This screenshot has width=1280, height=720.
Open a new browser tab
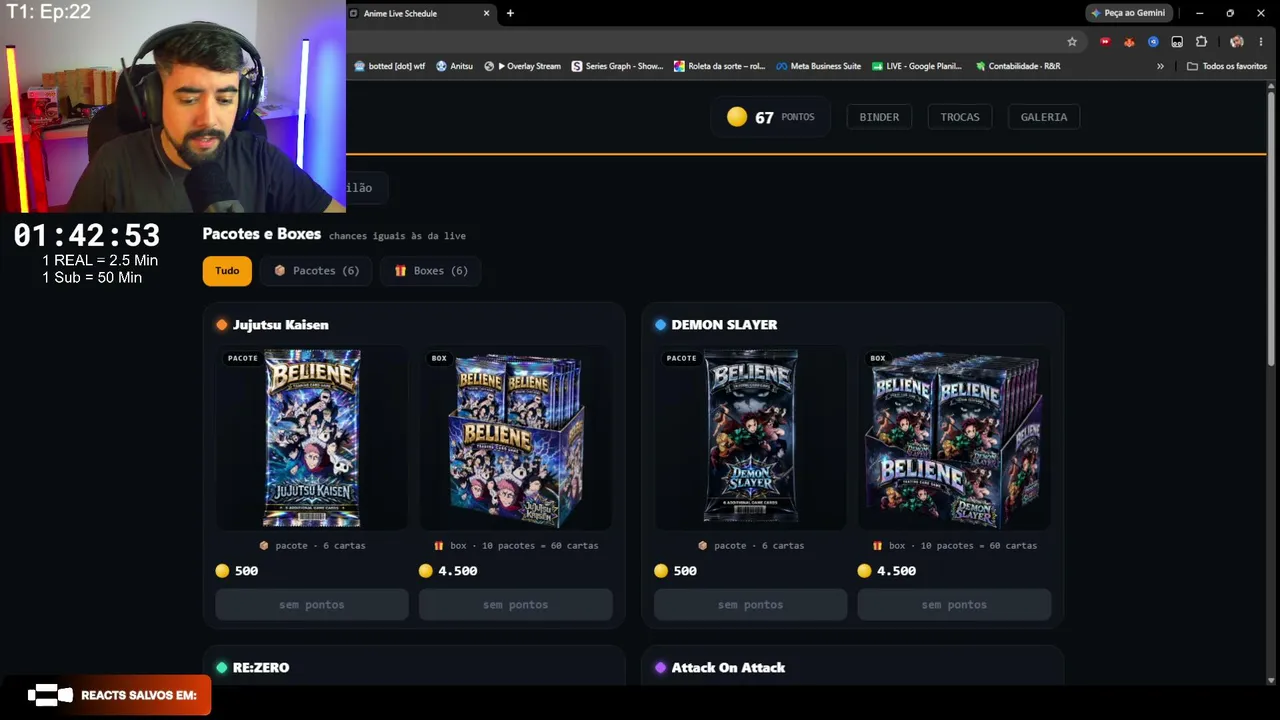tap(510, 13)
